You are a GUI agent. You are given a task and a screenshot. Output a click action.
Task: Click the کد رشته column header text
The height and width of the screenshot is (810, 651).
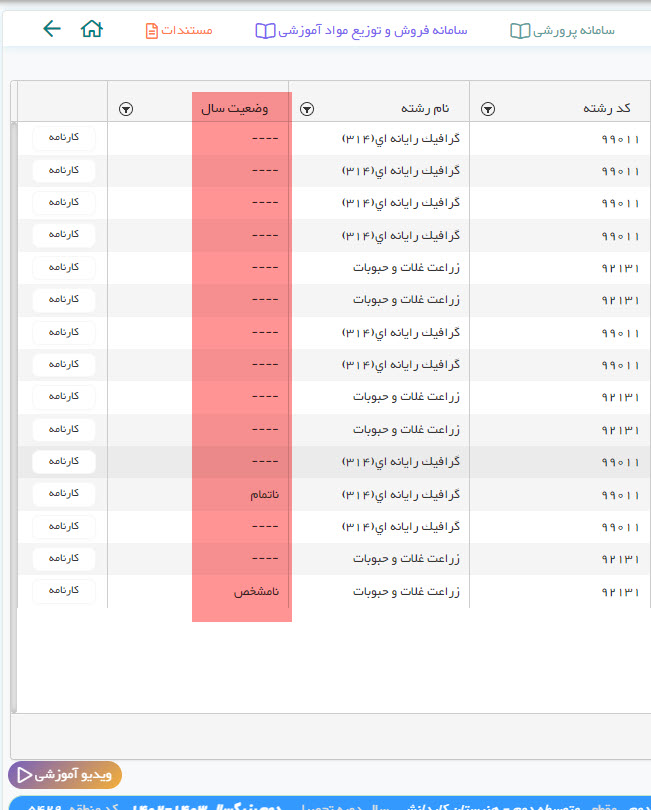click(608, 108)
